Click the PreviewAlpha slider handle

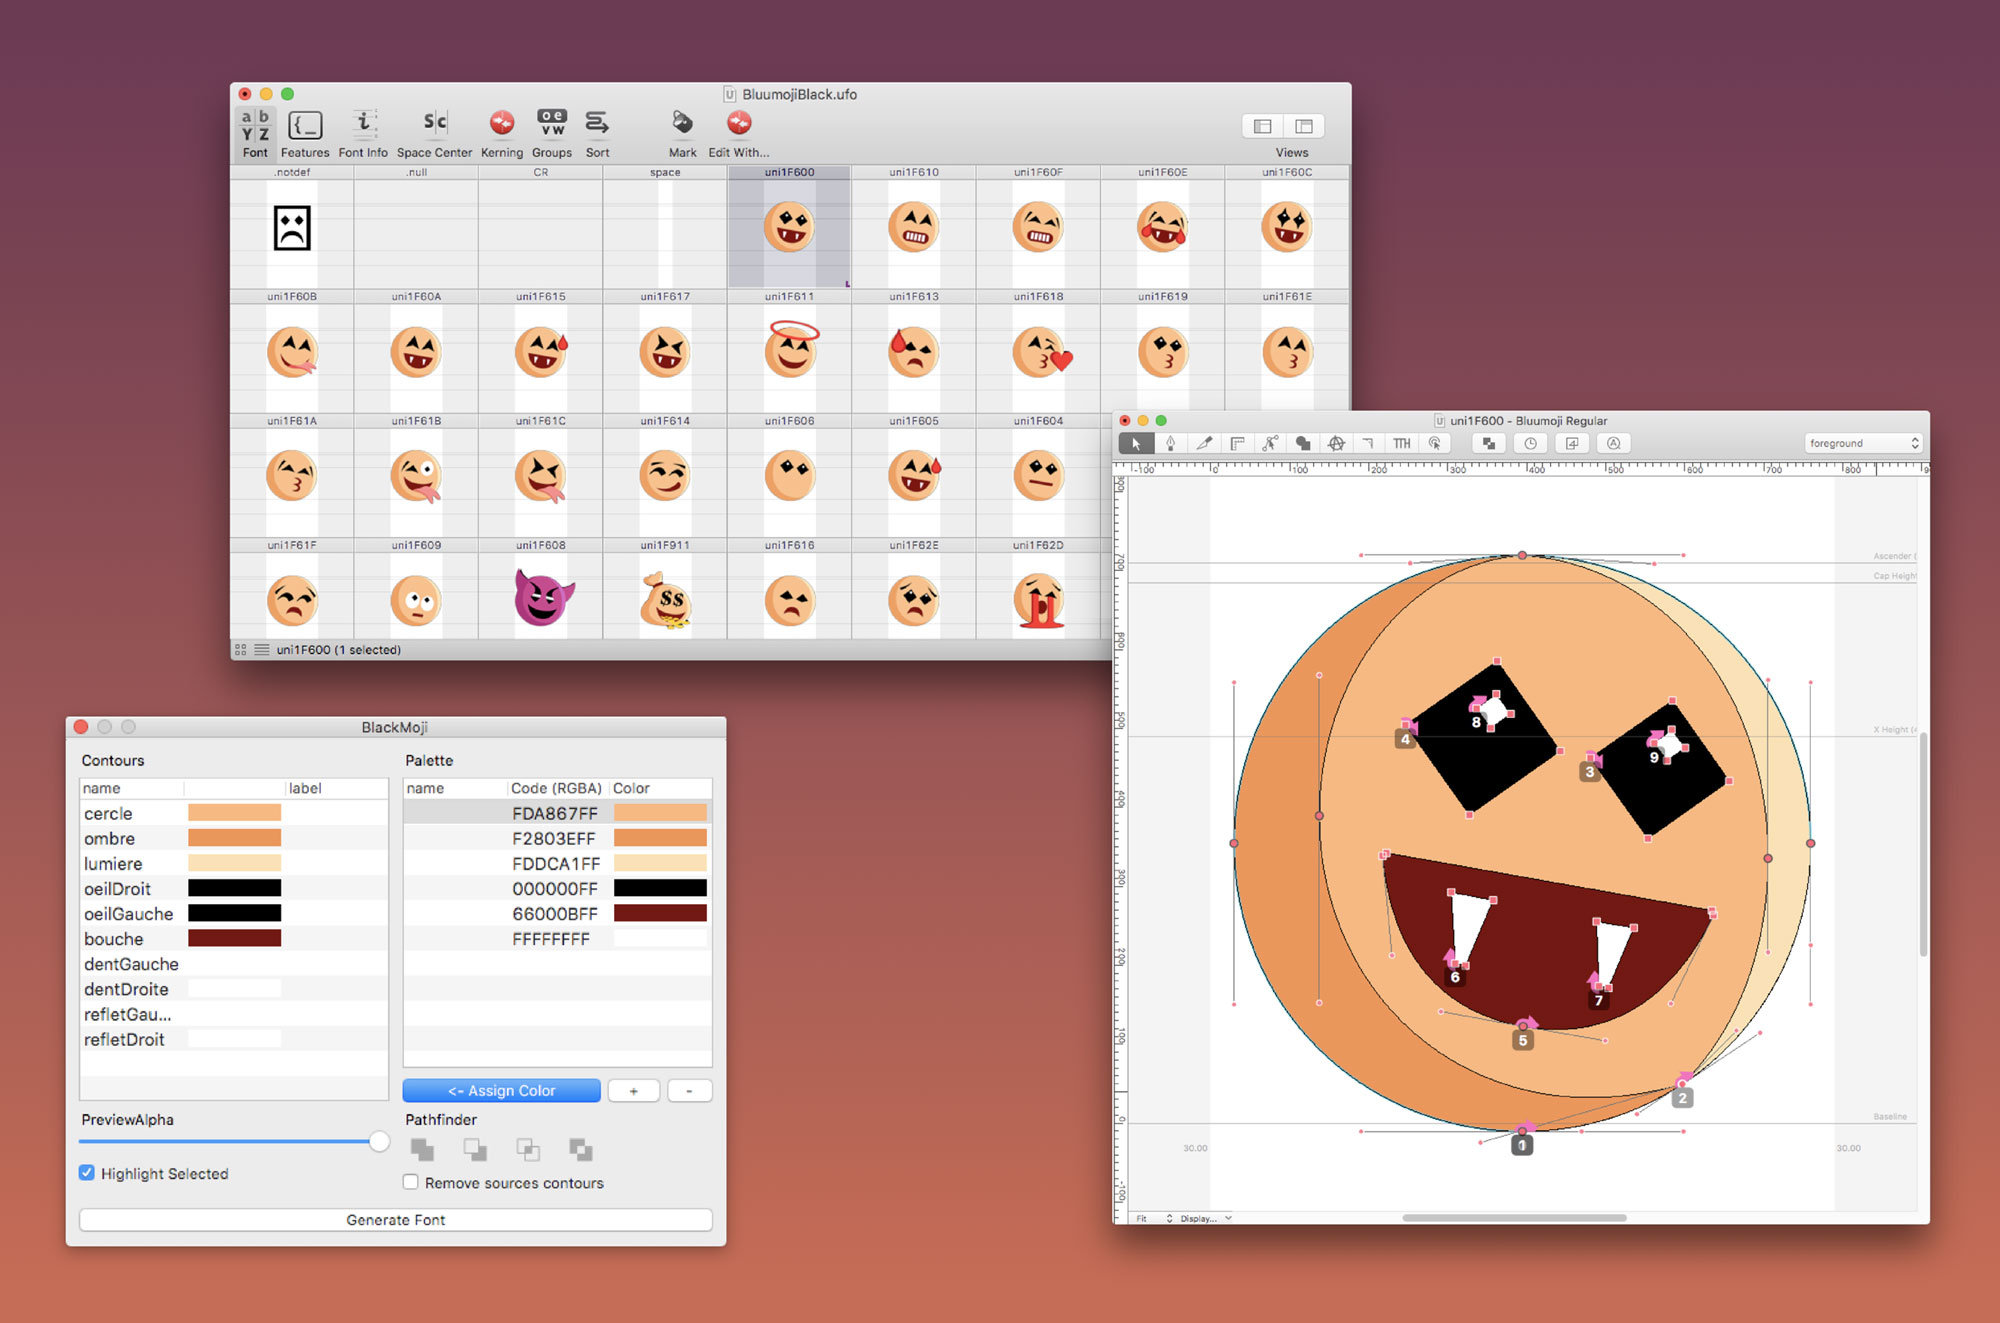[x=379, y=1141]
